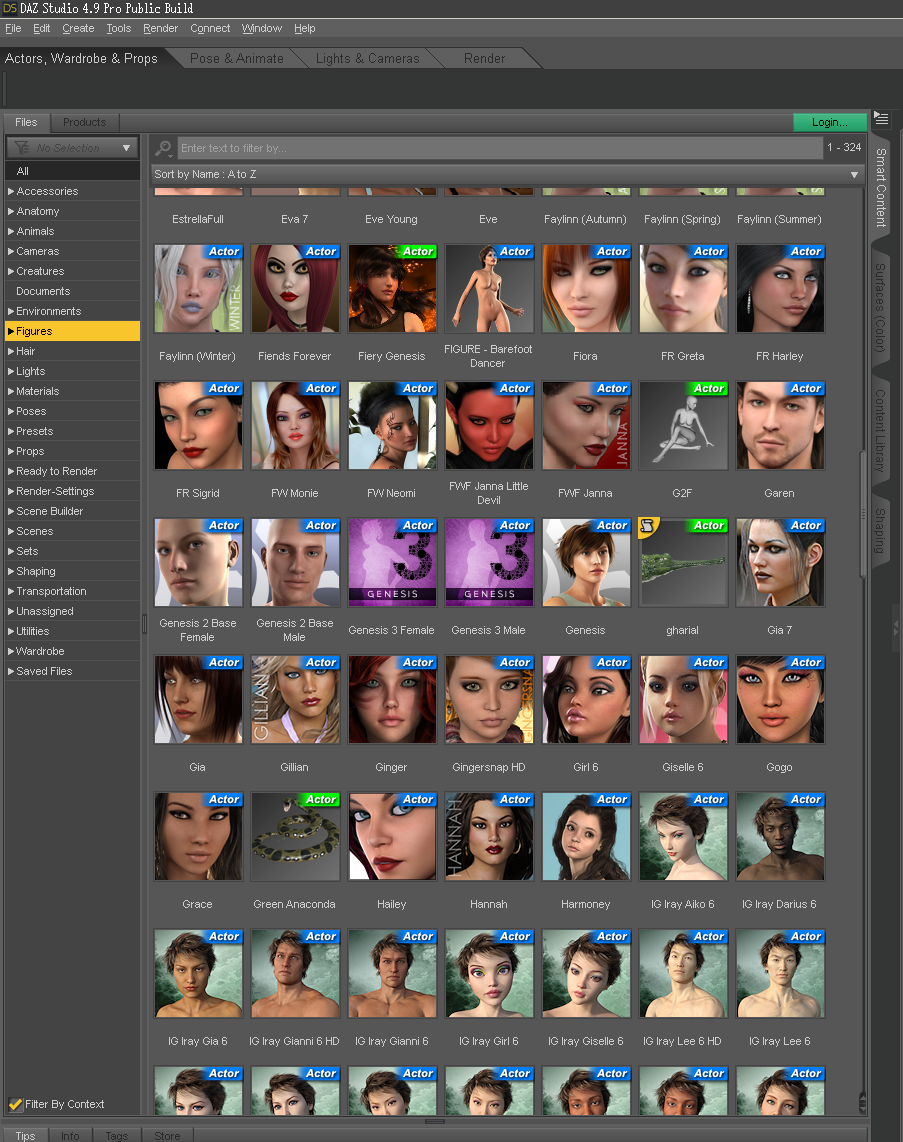
Task: Select the All category row
Action: pyautogui.click(x=72, y=171)
